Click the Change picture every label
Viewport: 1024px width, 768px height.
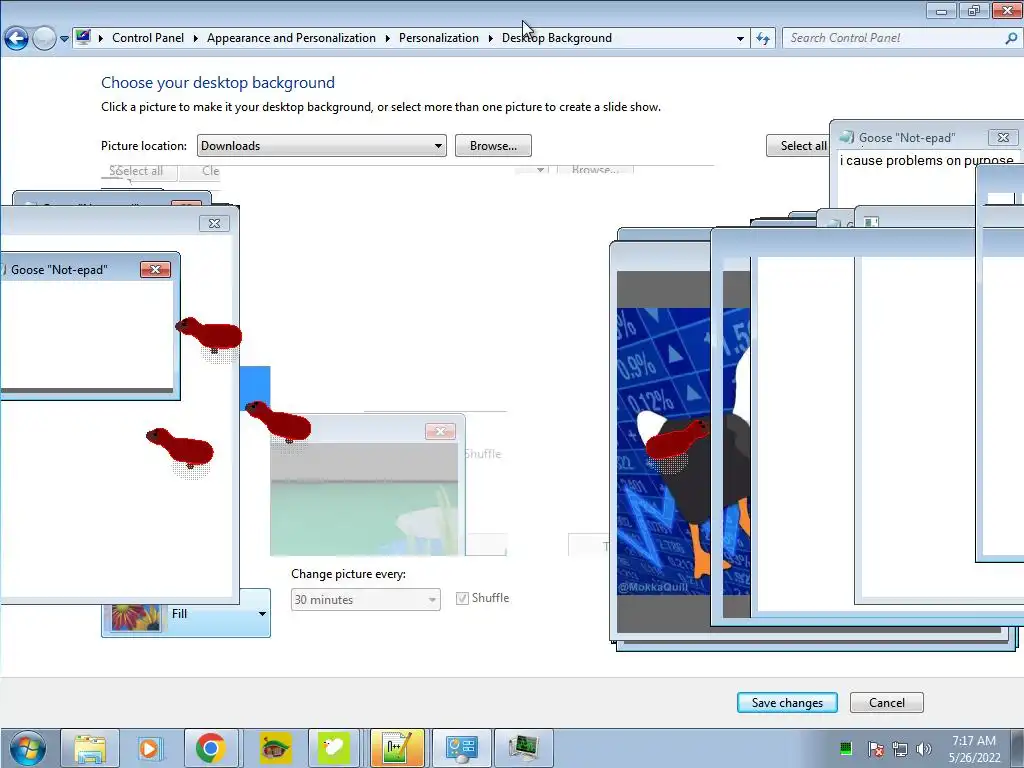click(x=348, y=574)
